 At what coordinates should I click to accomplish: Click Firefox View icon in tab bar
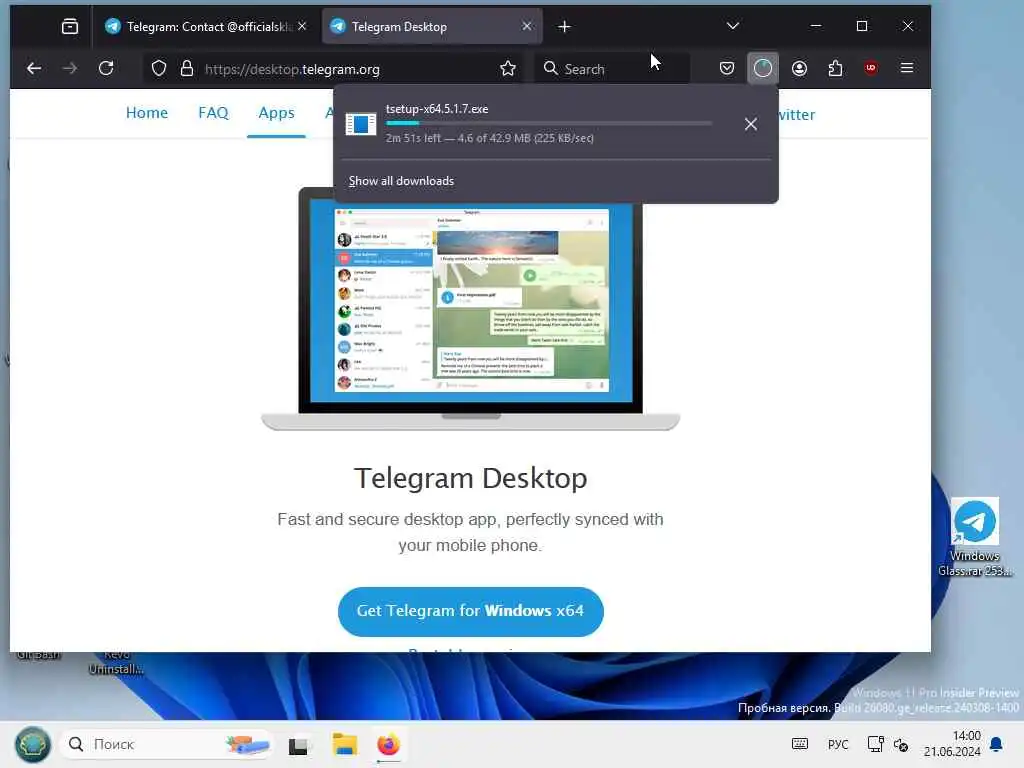[x=70, y=26]
